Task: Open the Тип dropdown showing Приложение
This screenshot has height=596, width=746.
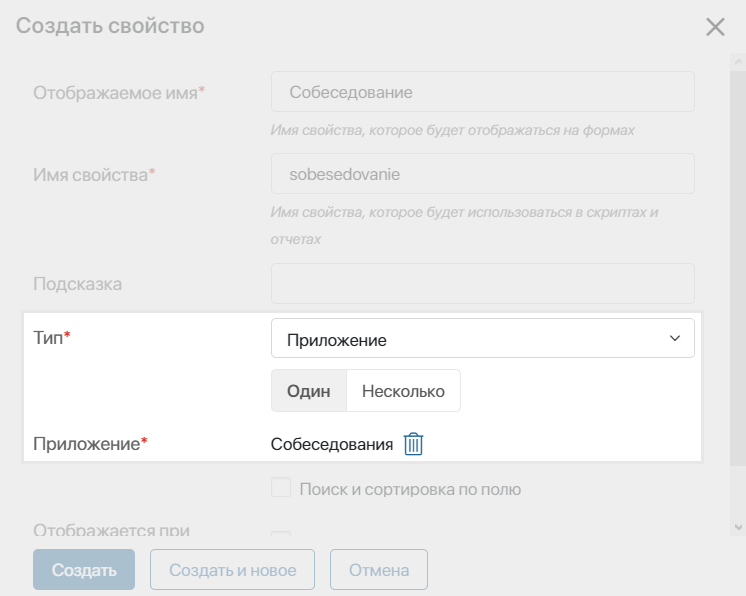Action: (x=482, y=338)
